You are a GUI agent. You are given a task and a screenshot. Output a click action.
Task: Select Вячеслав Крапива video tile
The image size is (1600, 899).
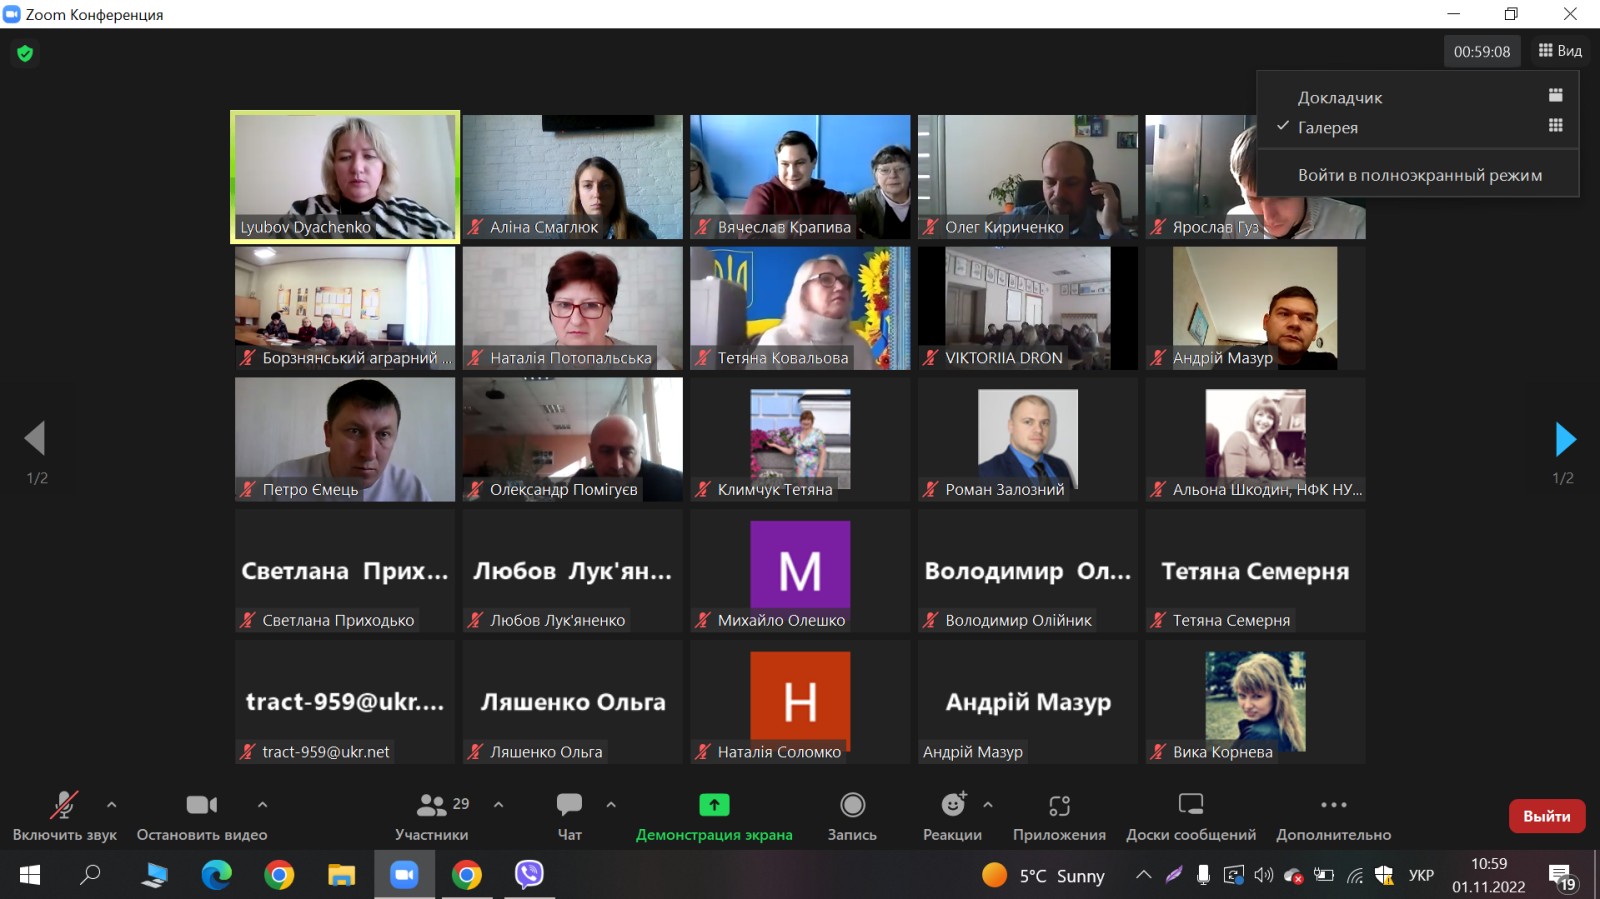point(800,177)
